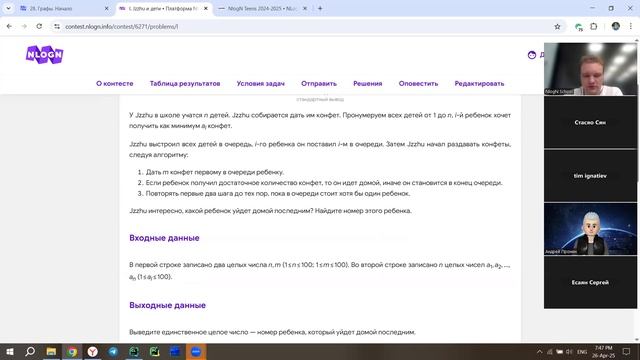Image resolution: width=640 pixels, height=360 pixels.
Task: Close the 'Jzzhu и дети' tab
Action: (x=206, y=8)
